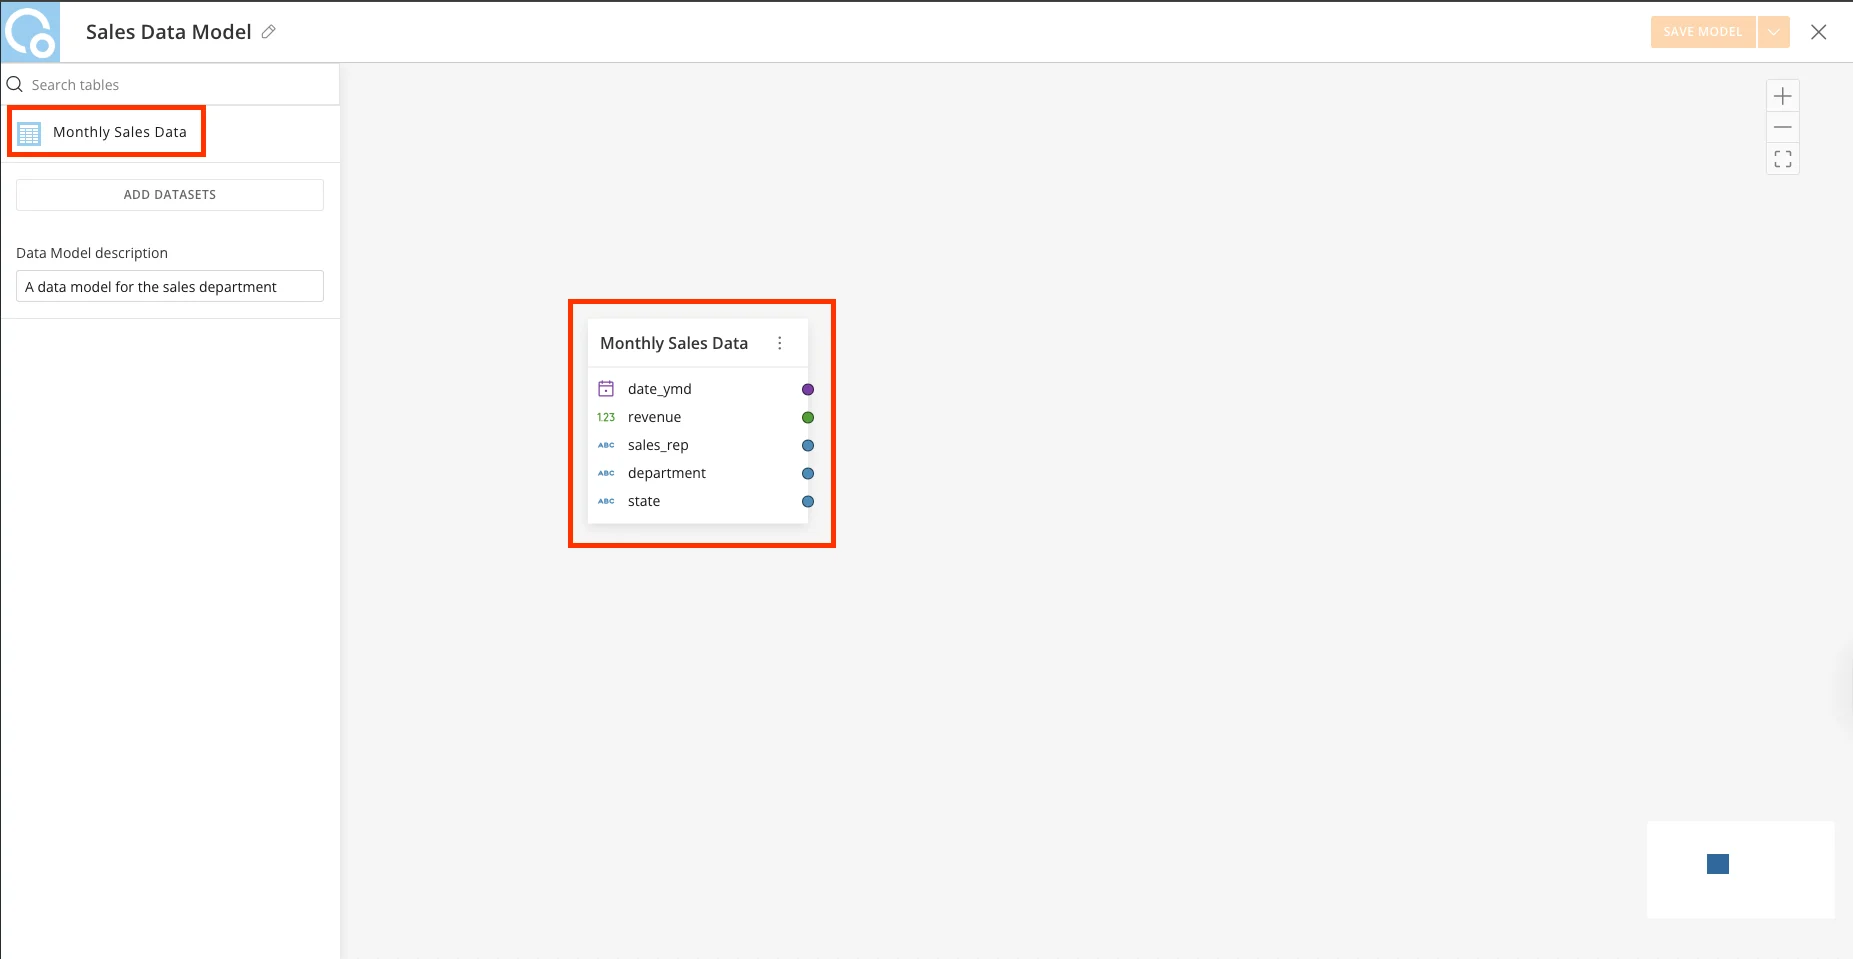Screen dimensions: 1853x959
Task: Click the app logo icon
Action: pyautogui.click(x=30, y=32)
